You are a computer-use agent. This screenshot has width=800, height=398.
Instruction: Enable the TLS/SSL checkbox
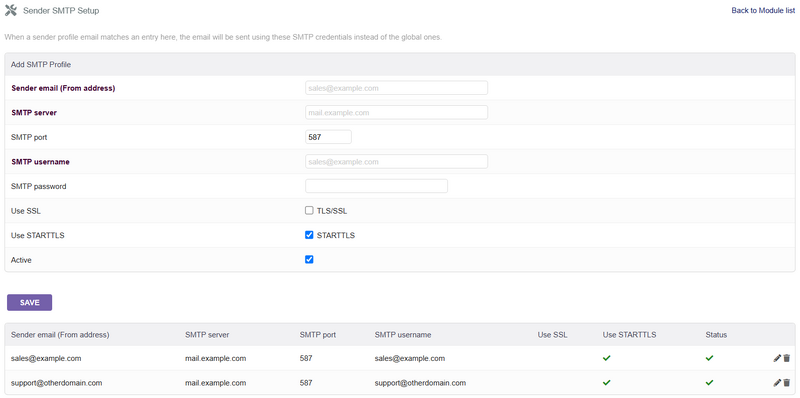pos(309,210)
